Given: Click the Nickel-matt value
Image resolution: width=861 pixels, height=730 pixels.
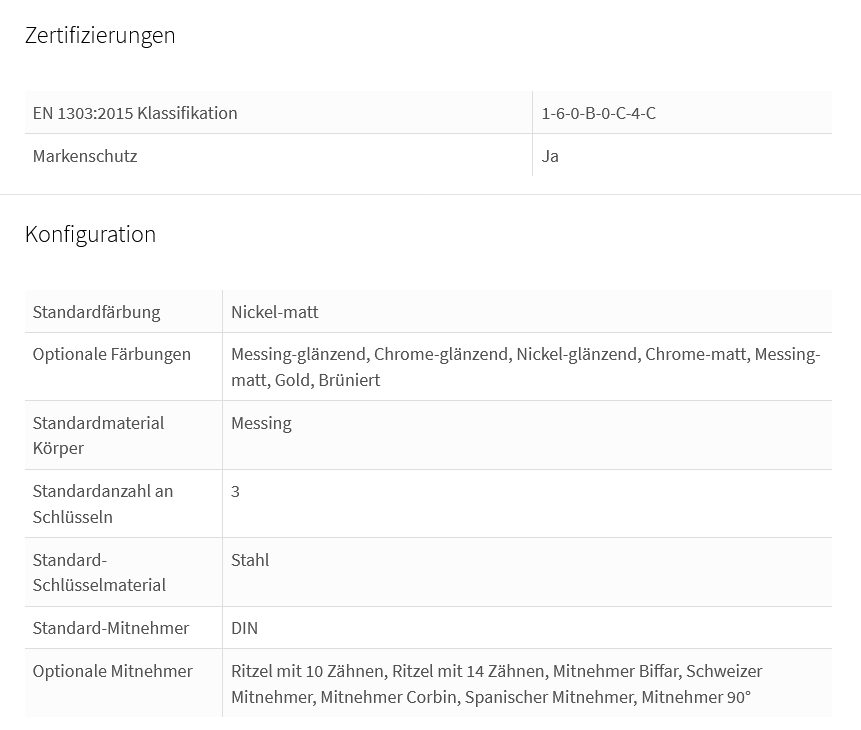Looking at the screenshot, I should point(275,312).
